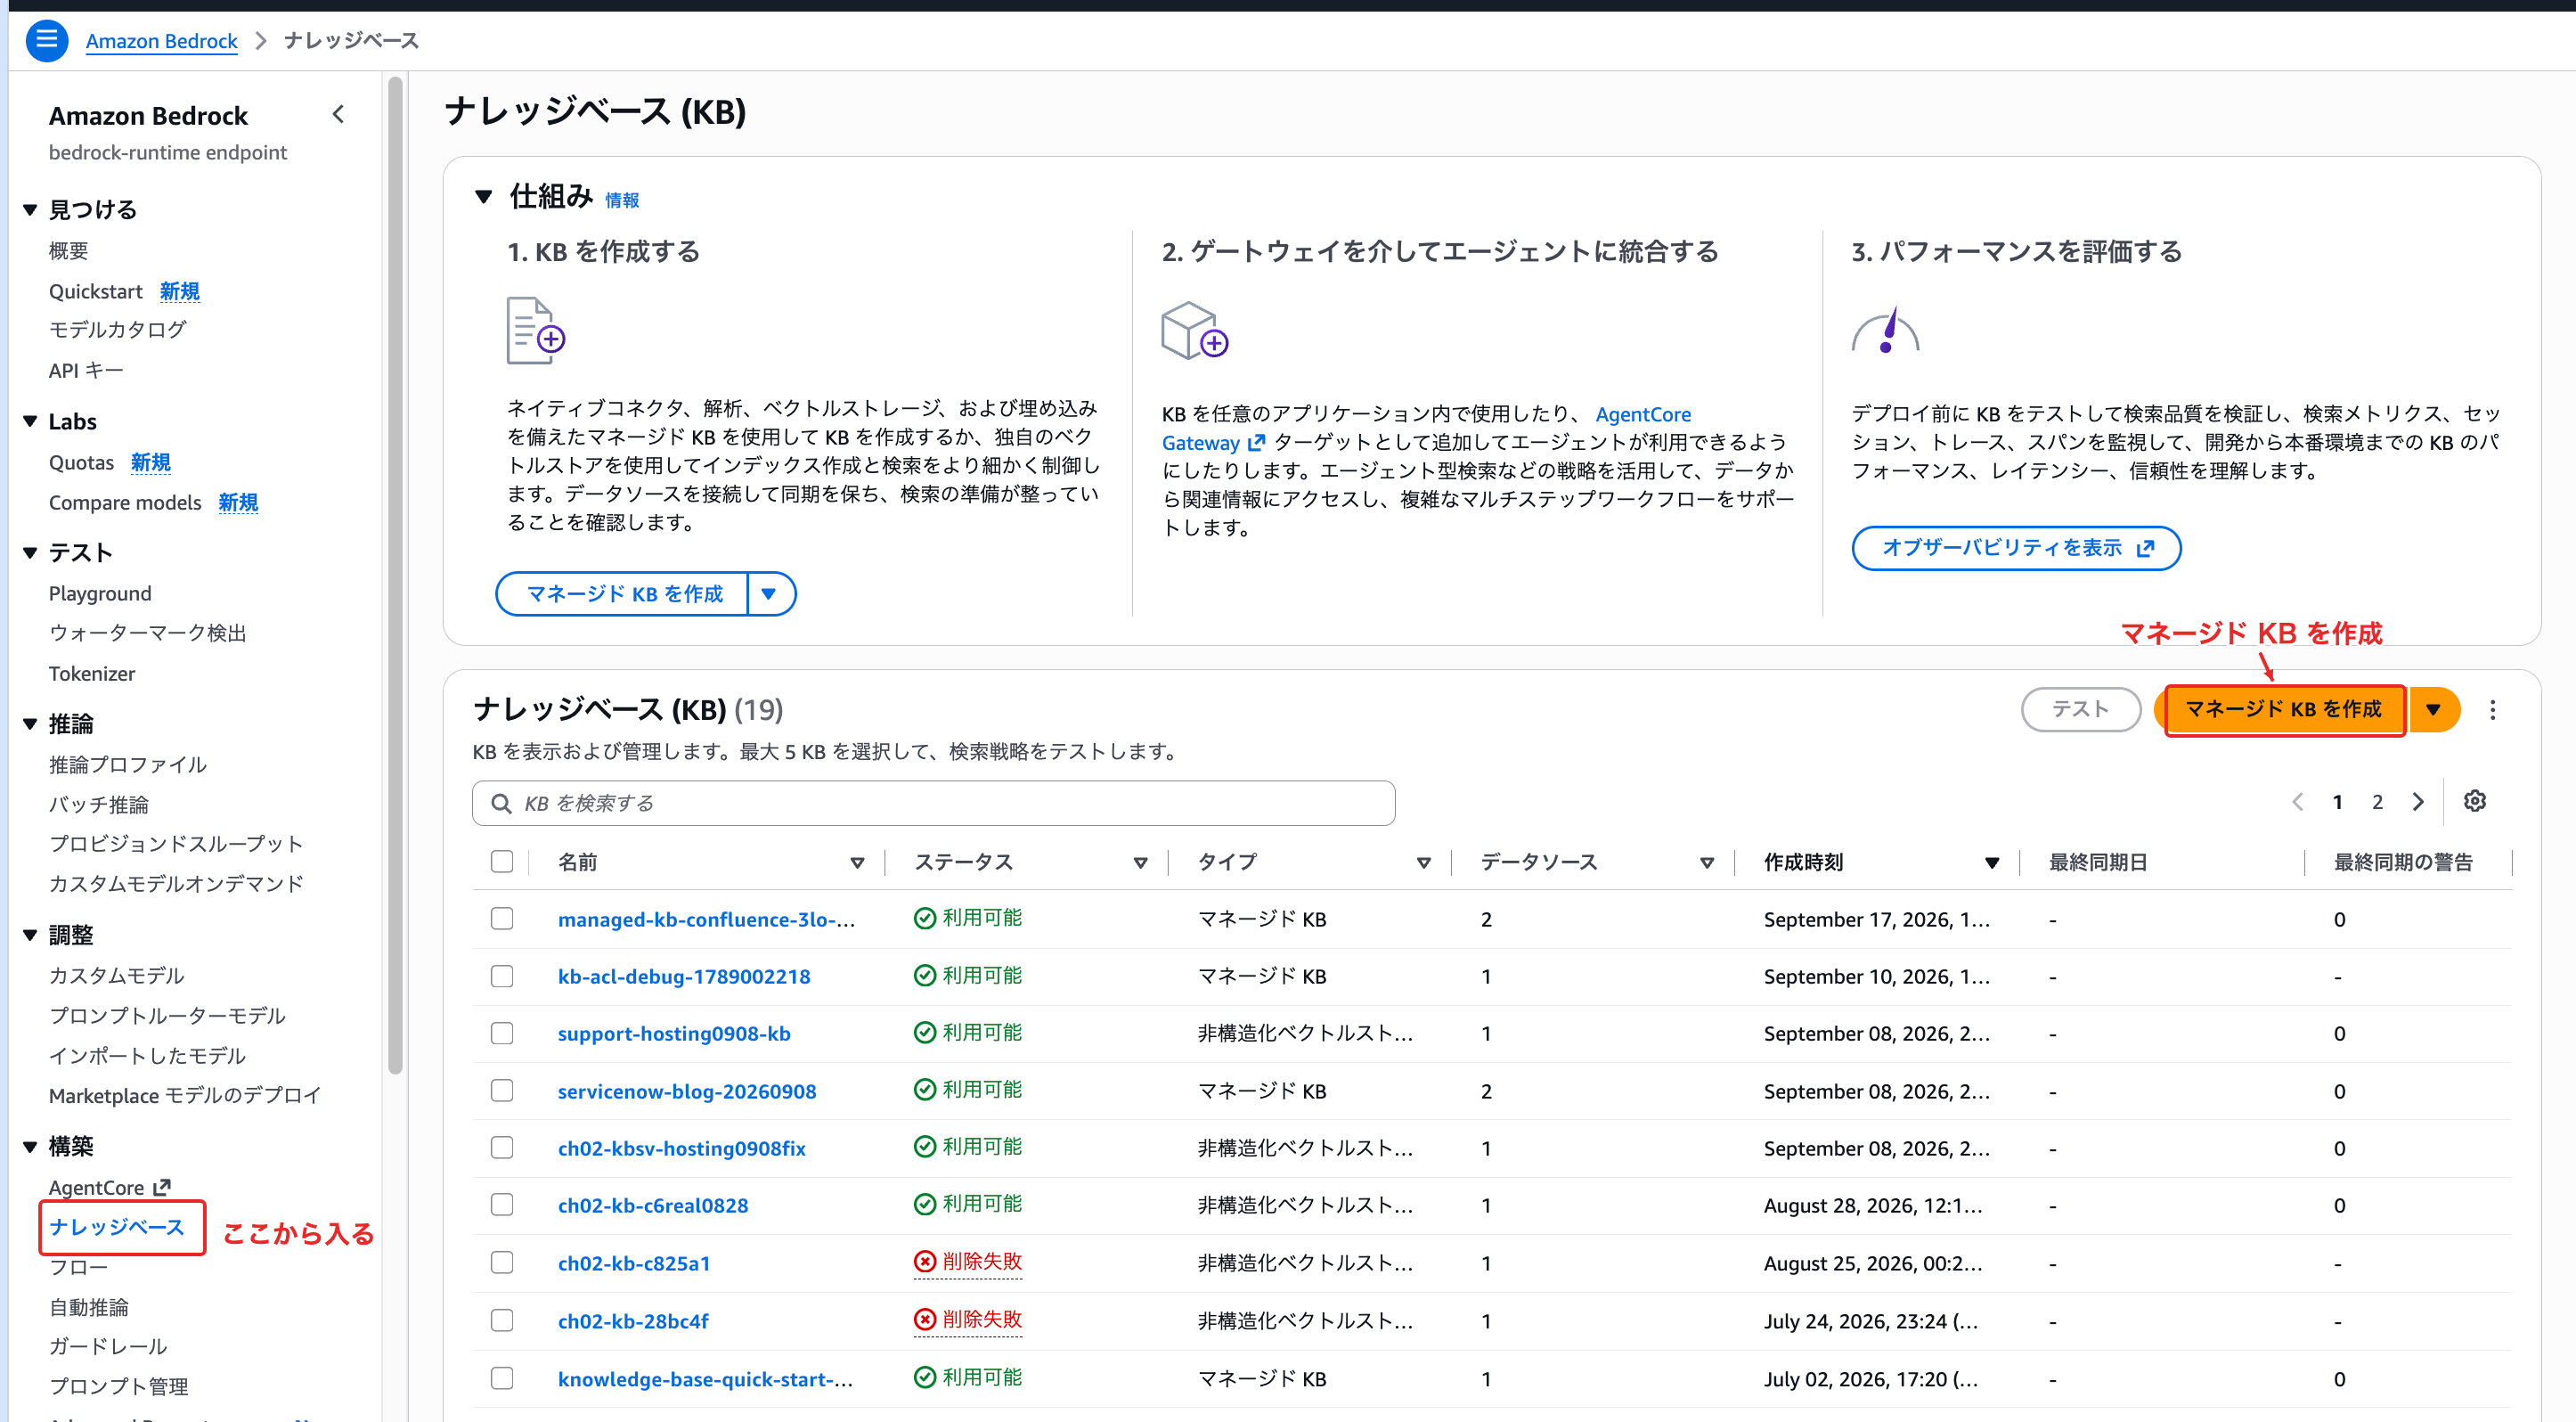Click the sidebar vertical scrollbar
This screenshot has height=1422, width=2576.
pos(395,575)
